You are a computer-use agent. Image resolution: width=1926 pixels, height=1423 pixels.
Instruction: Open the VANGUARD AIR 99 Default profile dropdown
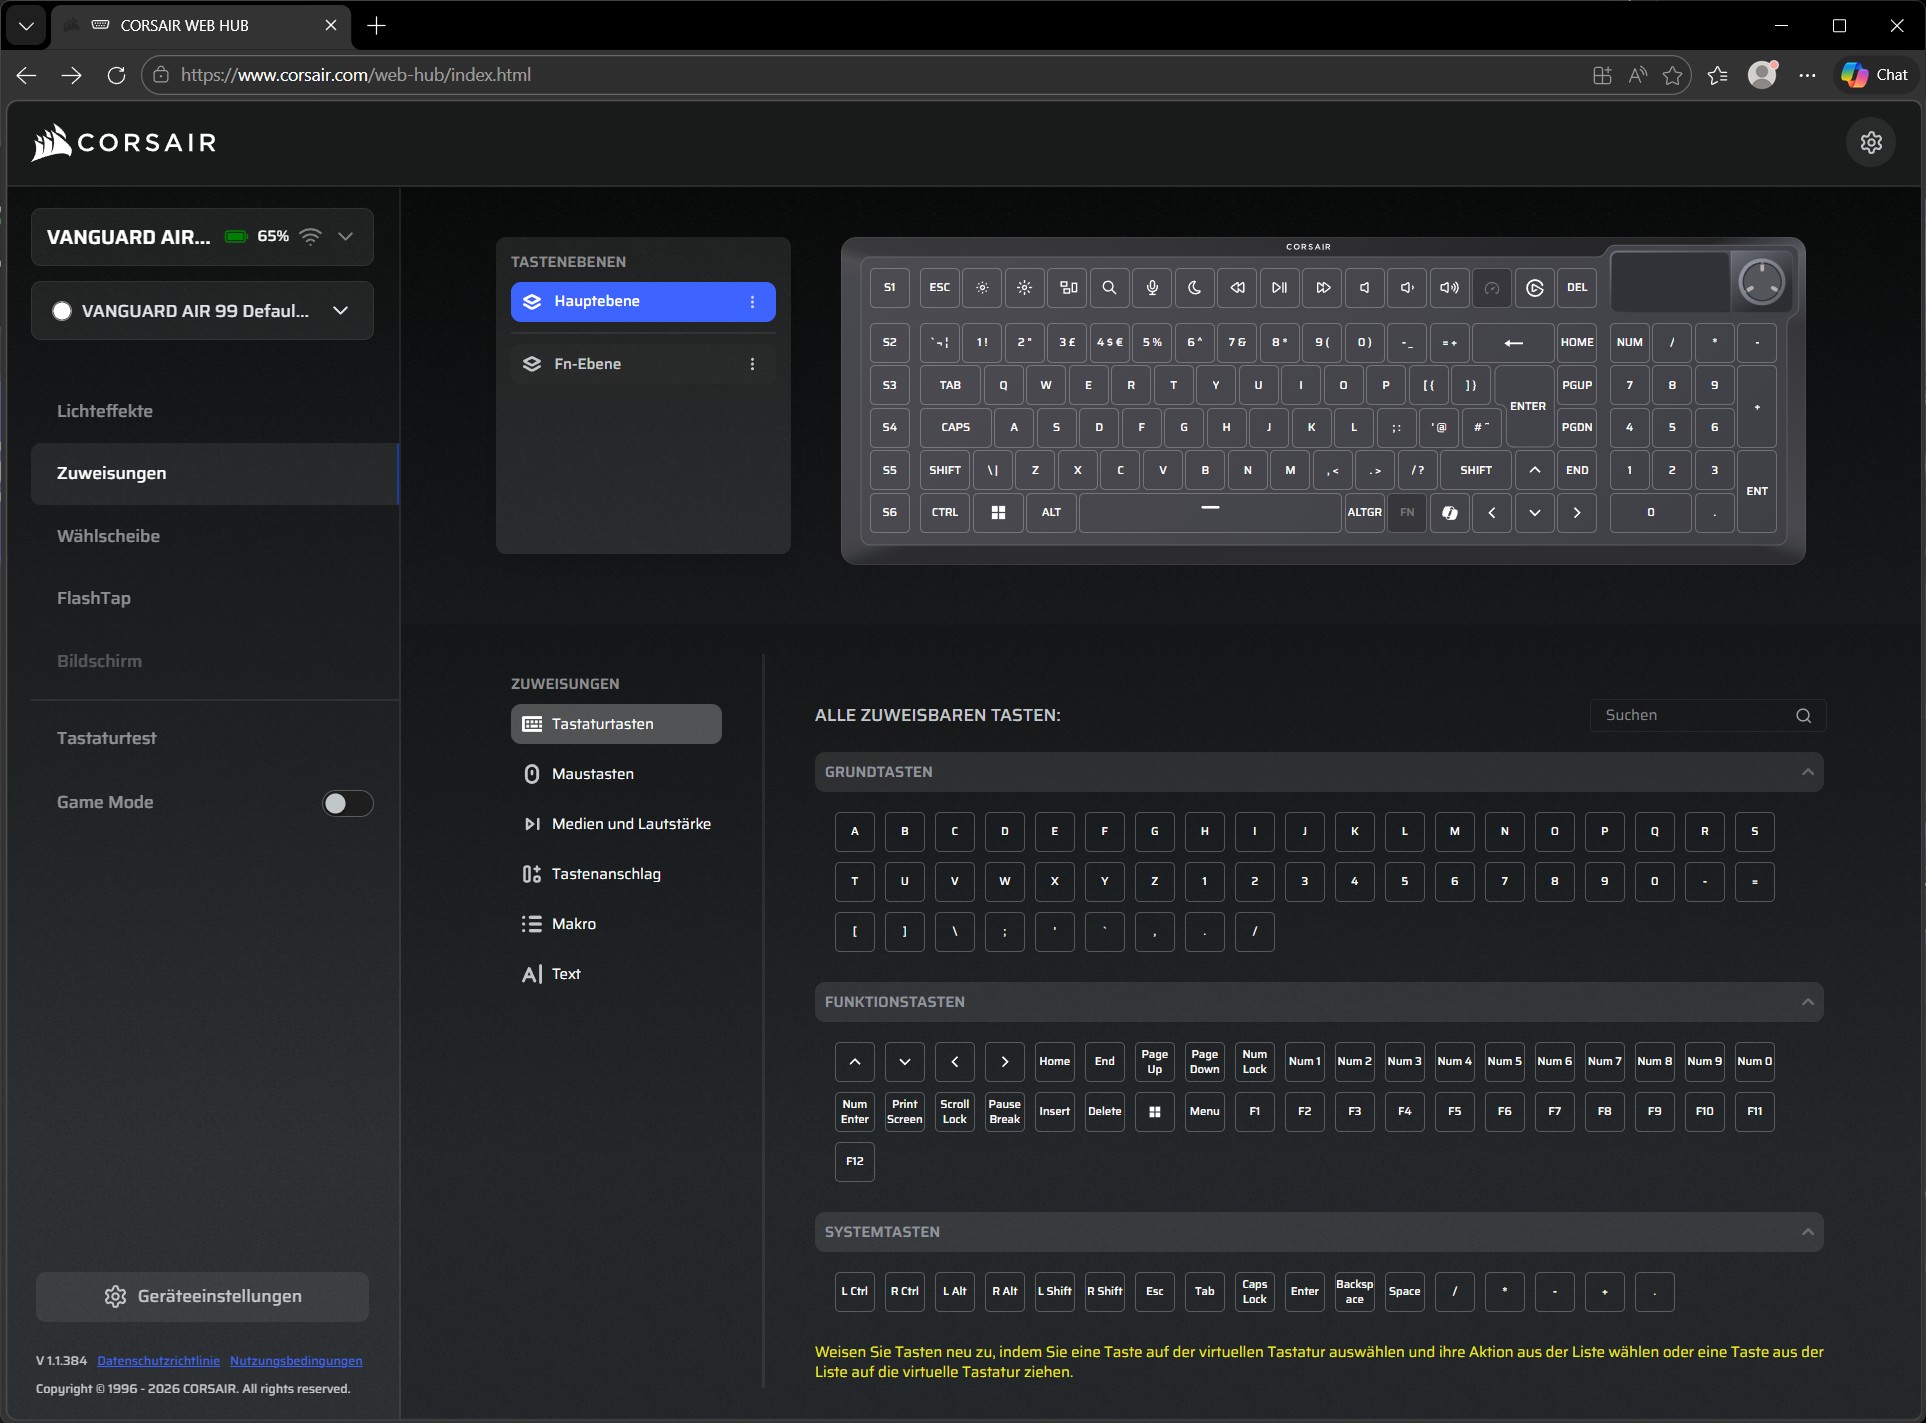(x=340, y=311)
